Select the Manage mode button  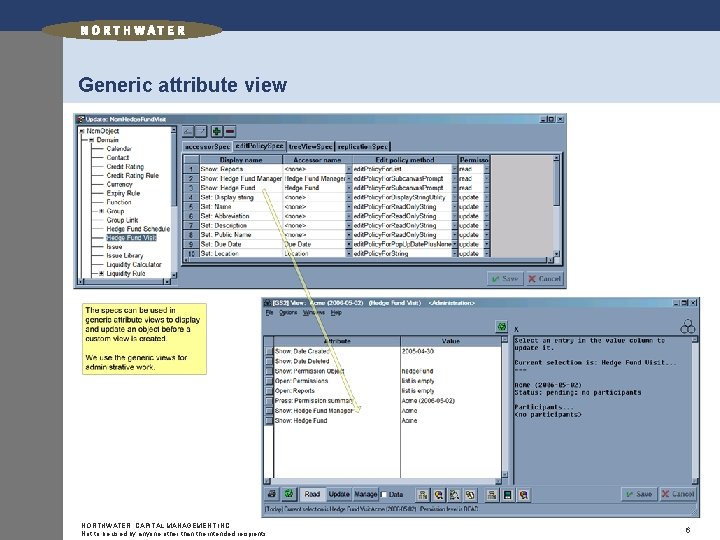(366, 494)
